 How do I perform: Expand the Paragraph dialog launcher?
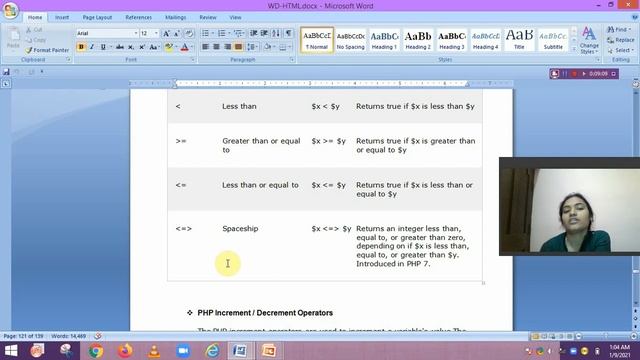(x=292, y=60)
